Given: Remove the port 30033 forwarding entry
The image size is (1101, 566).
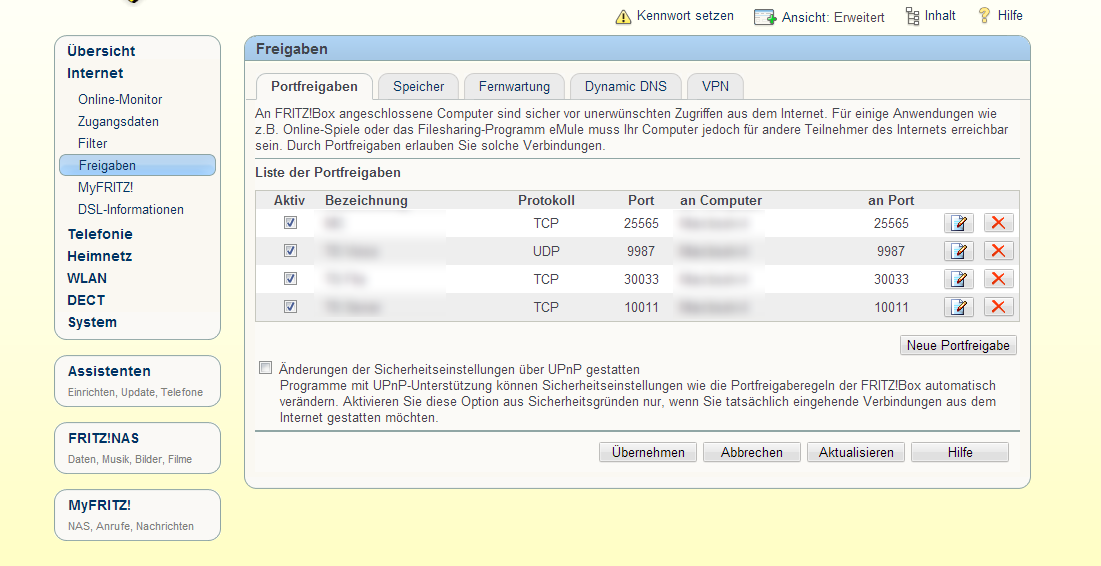Looking at the screenshot, I should click(998, 279).
